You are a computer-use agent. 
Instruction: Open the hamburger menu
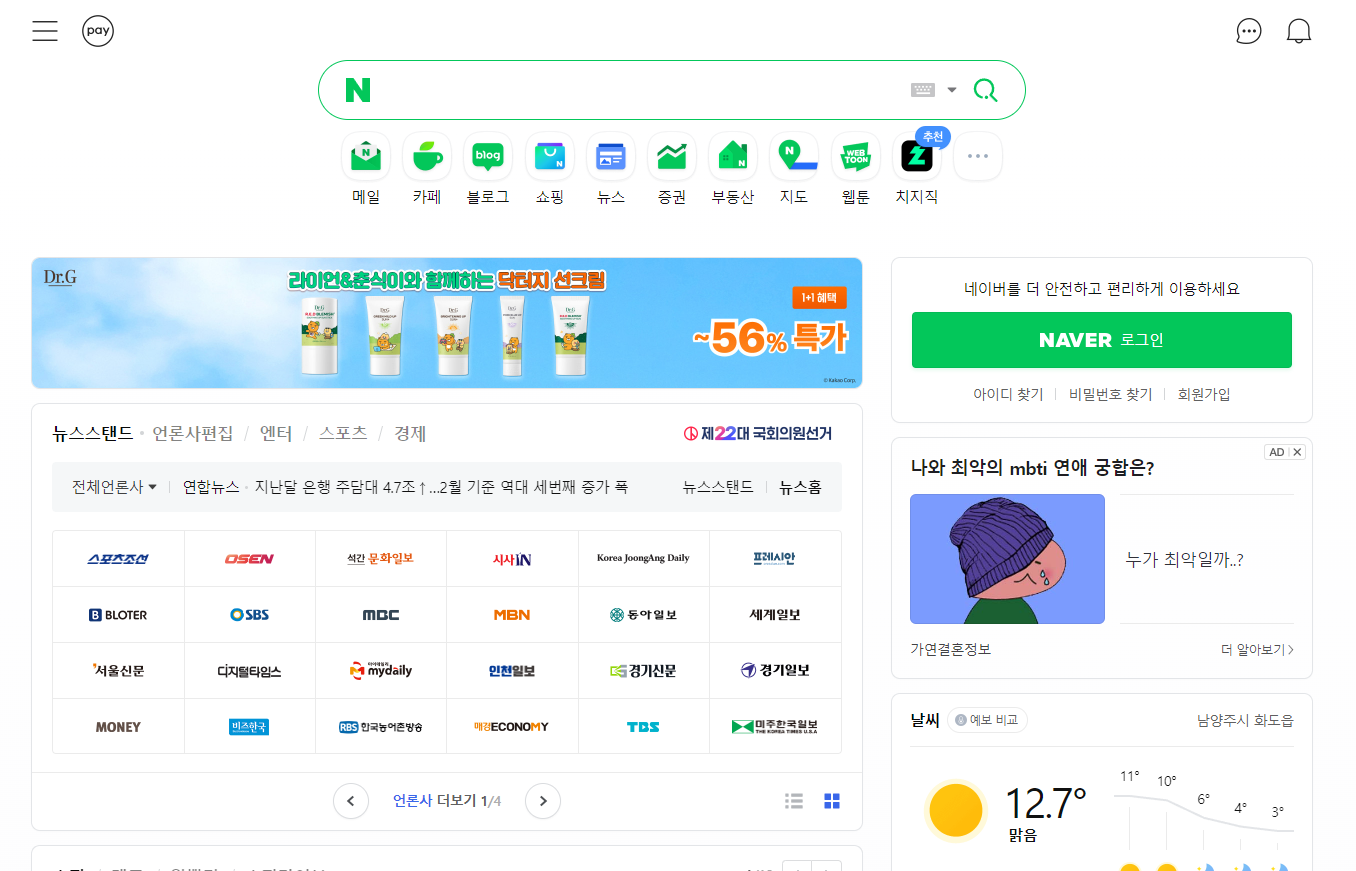pos(45,31)
